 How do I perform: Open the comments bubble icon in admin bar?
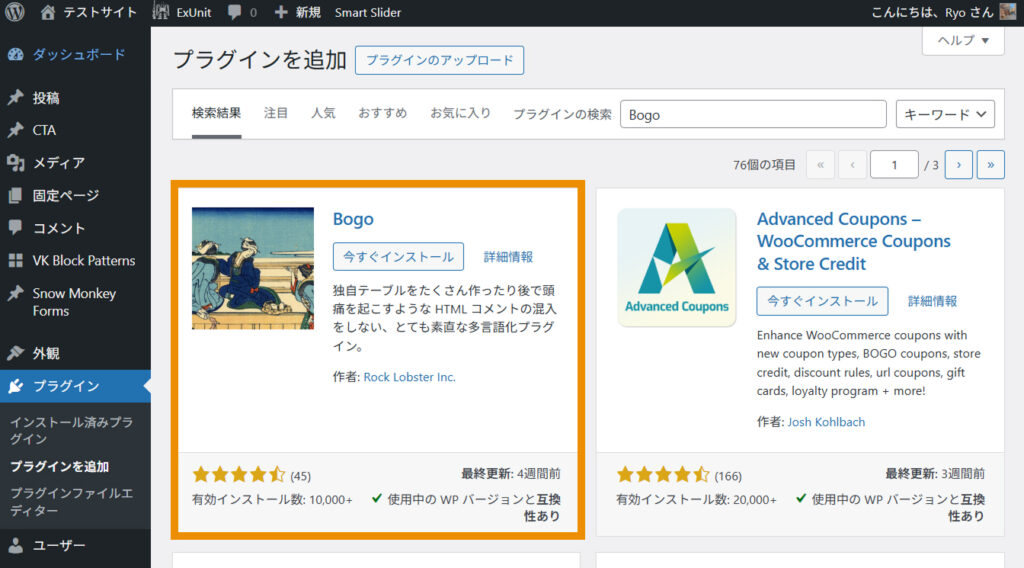[233, 13]
